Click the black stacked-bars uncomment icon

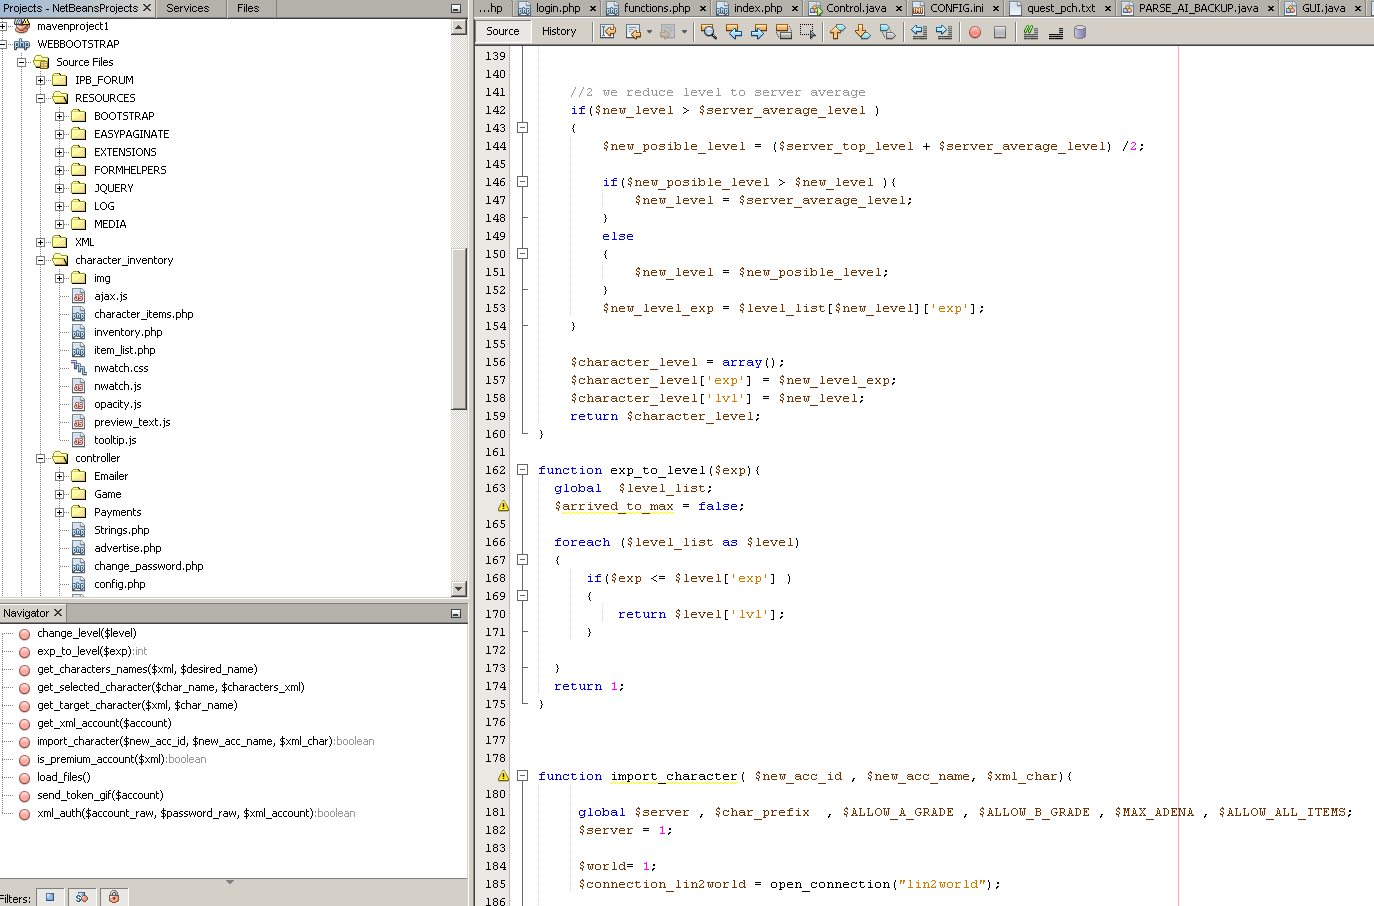pos(1055,32)
